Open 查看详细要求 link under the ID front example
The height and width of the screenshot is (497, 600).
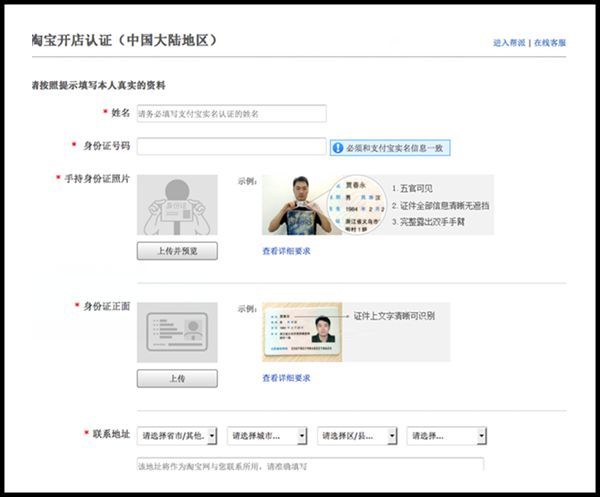click(286, 378)
